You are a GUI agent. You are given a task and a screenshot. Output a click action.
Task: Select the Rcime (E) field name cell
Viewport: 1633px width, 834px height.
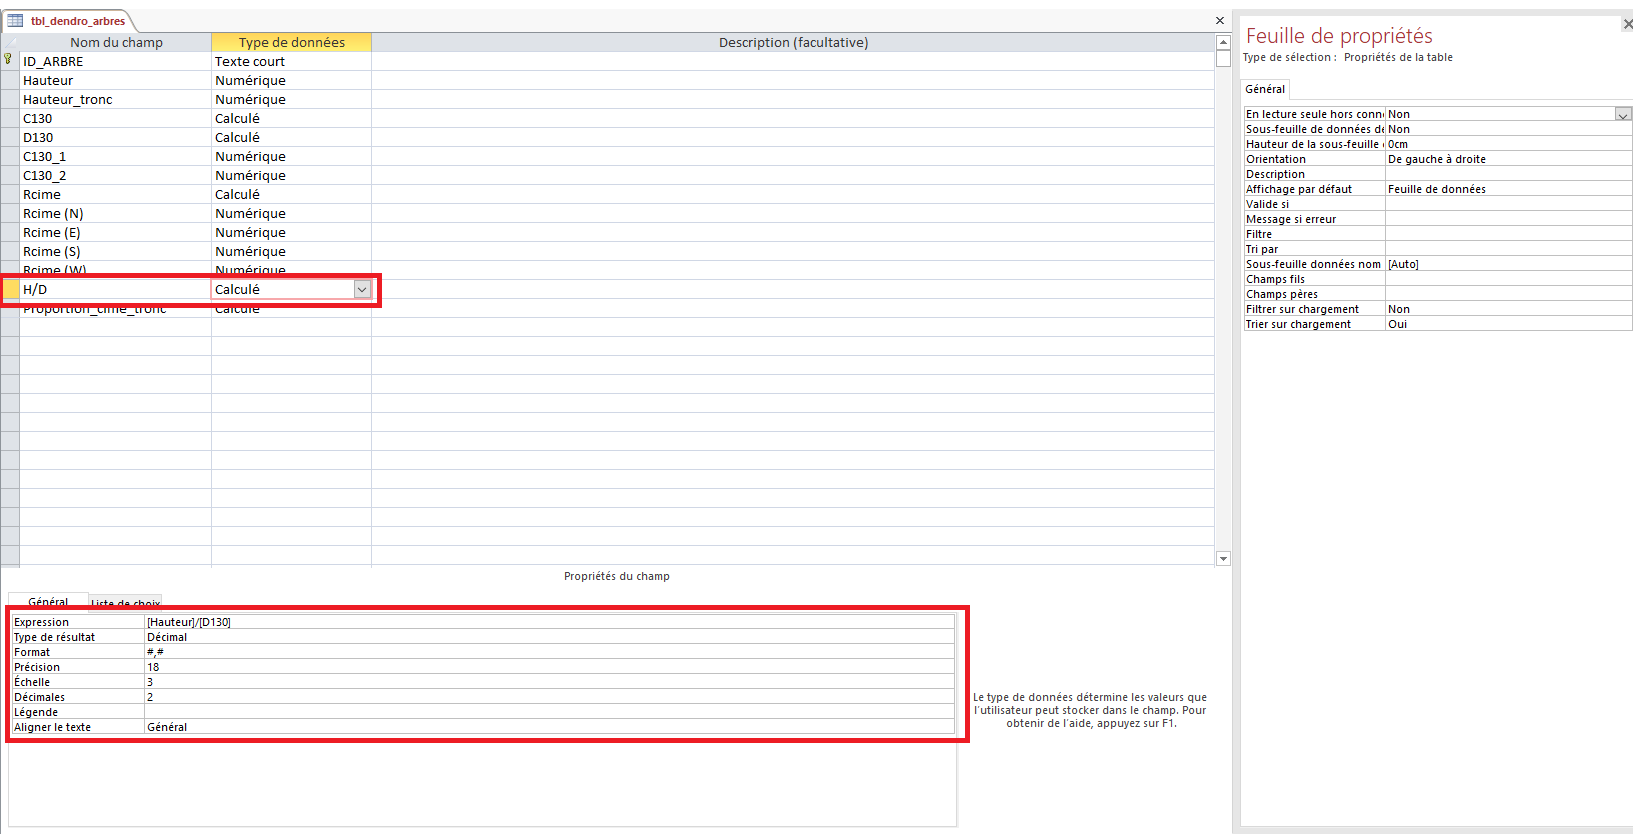115,232
